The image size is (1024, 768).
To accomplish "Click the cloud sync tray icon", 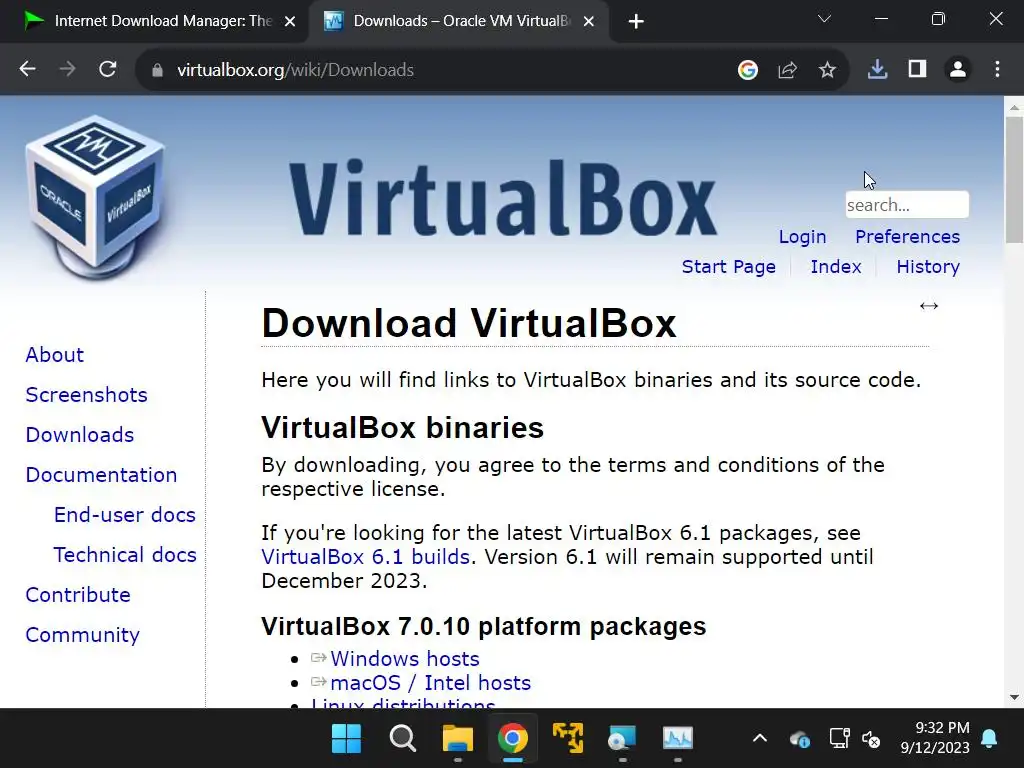I will click(799, 739).
